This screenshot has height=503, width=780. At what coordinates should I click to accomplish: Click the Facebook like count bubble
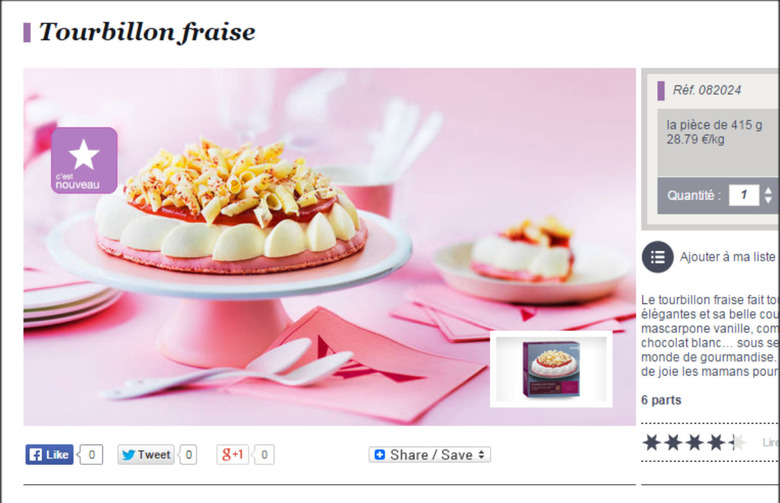(x=91, y=454)
